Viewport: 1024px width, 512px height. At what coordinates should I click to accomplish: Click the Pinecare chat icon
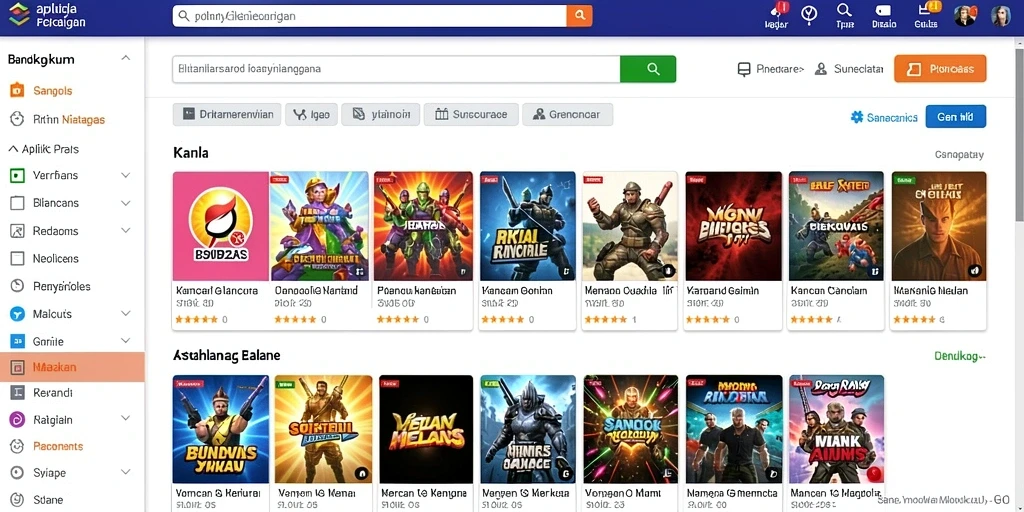click(744, 69)
